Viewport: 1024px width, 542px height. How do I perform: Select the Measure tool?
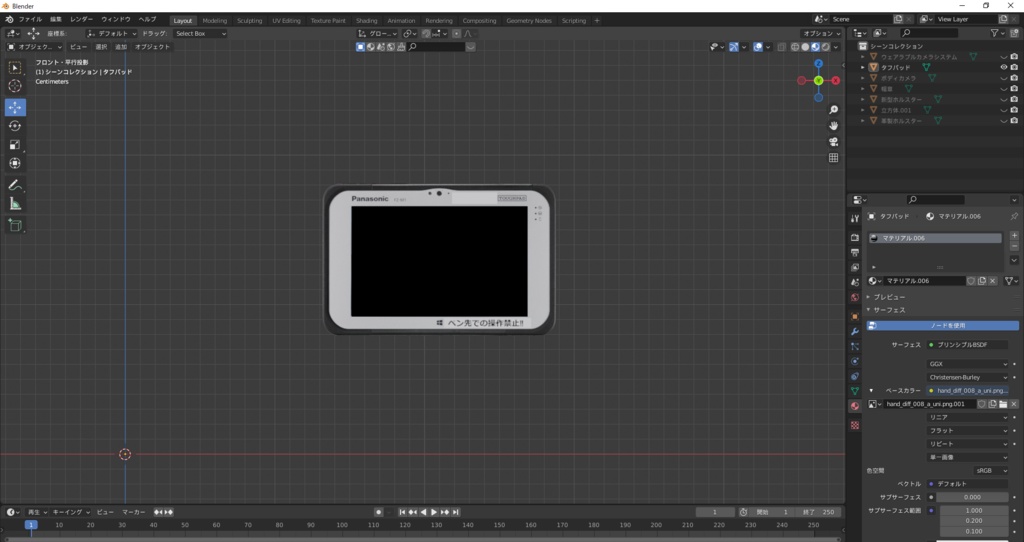point(15,204)
